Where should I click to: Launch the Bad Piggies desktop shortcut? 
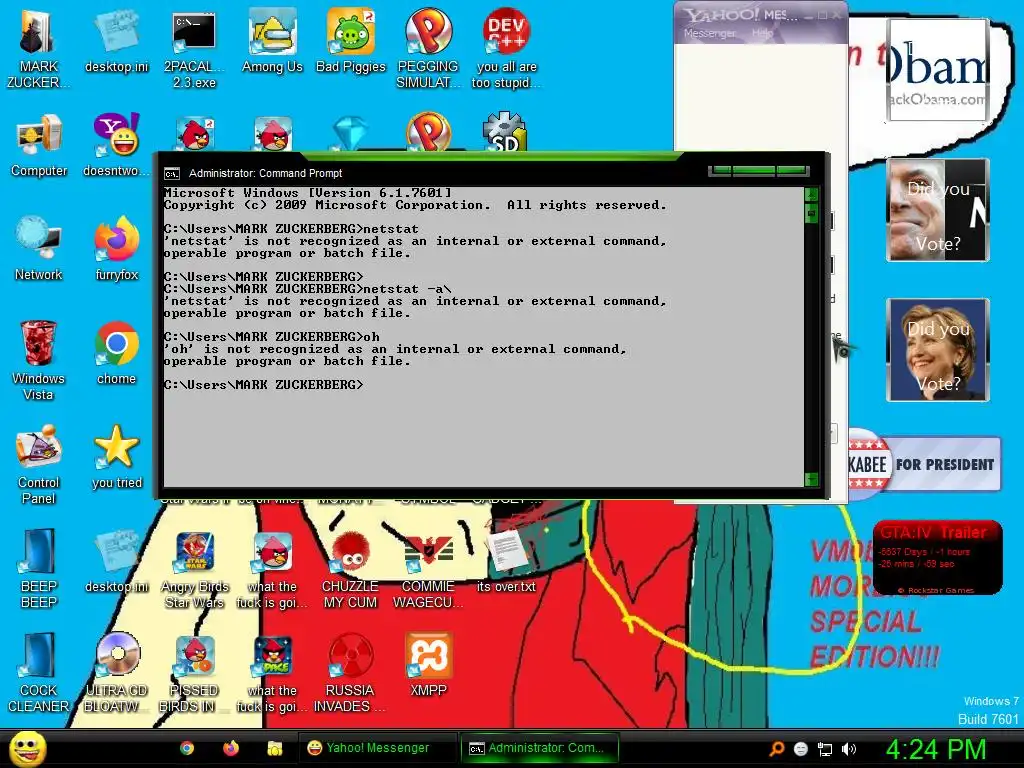point(351,41)
